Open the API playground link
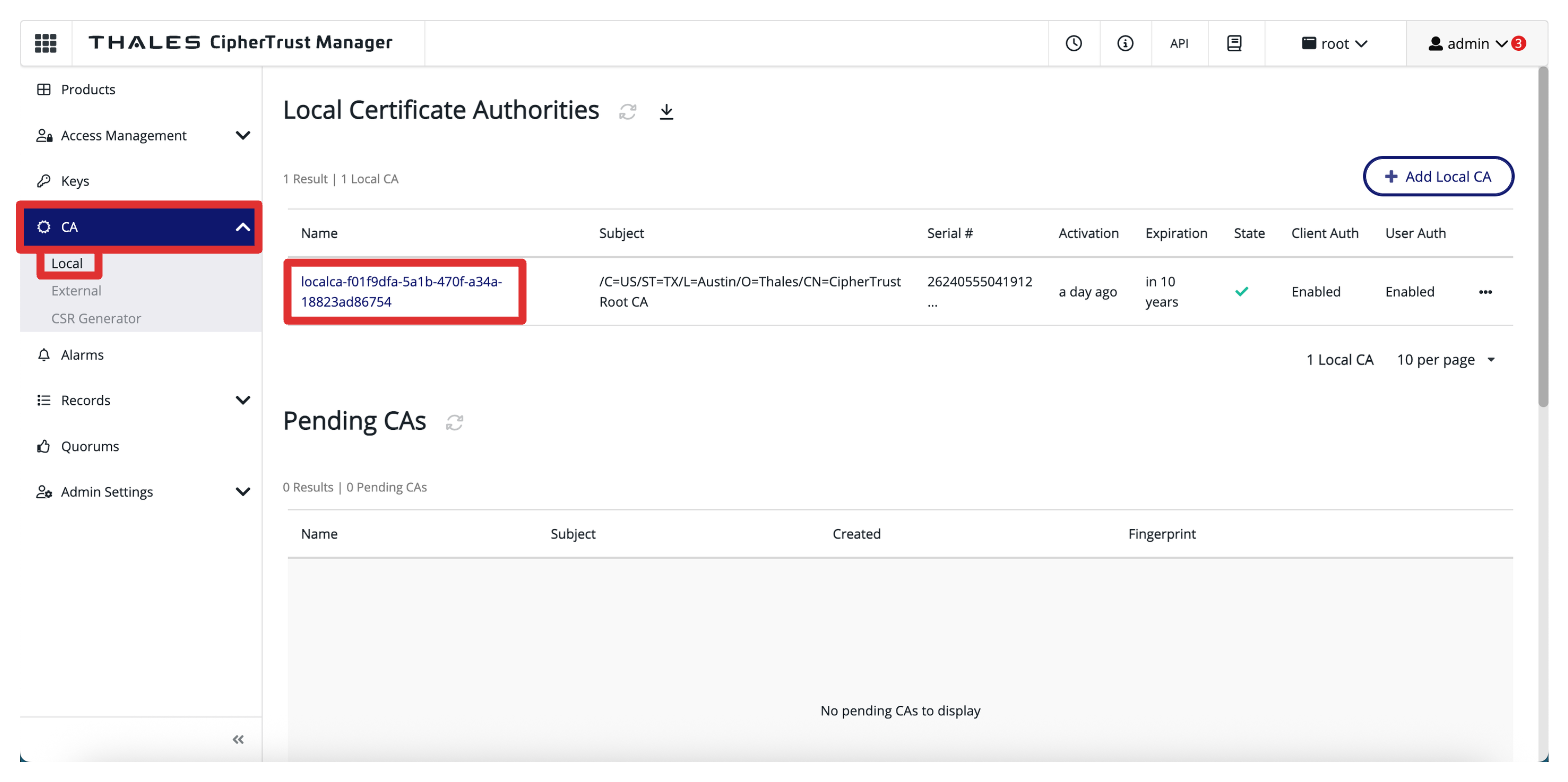 (1179, 44)
